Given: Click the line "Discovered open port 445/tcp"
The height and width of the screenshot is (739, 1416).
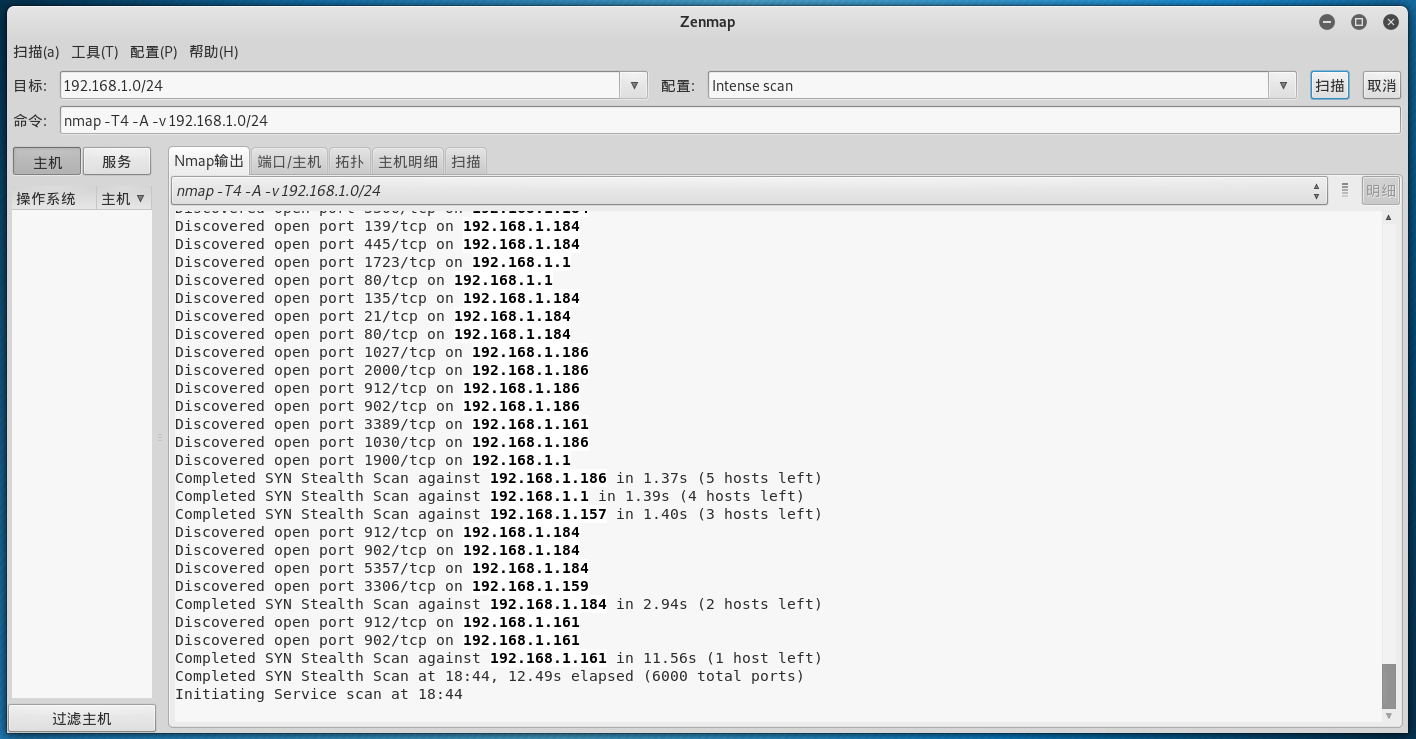Looking at the screenshot, I should point(377,244).
